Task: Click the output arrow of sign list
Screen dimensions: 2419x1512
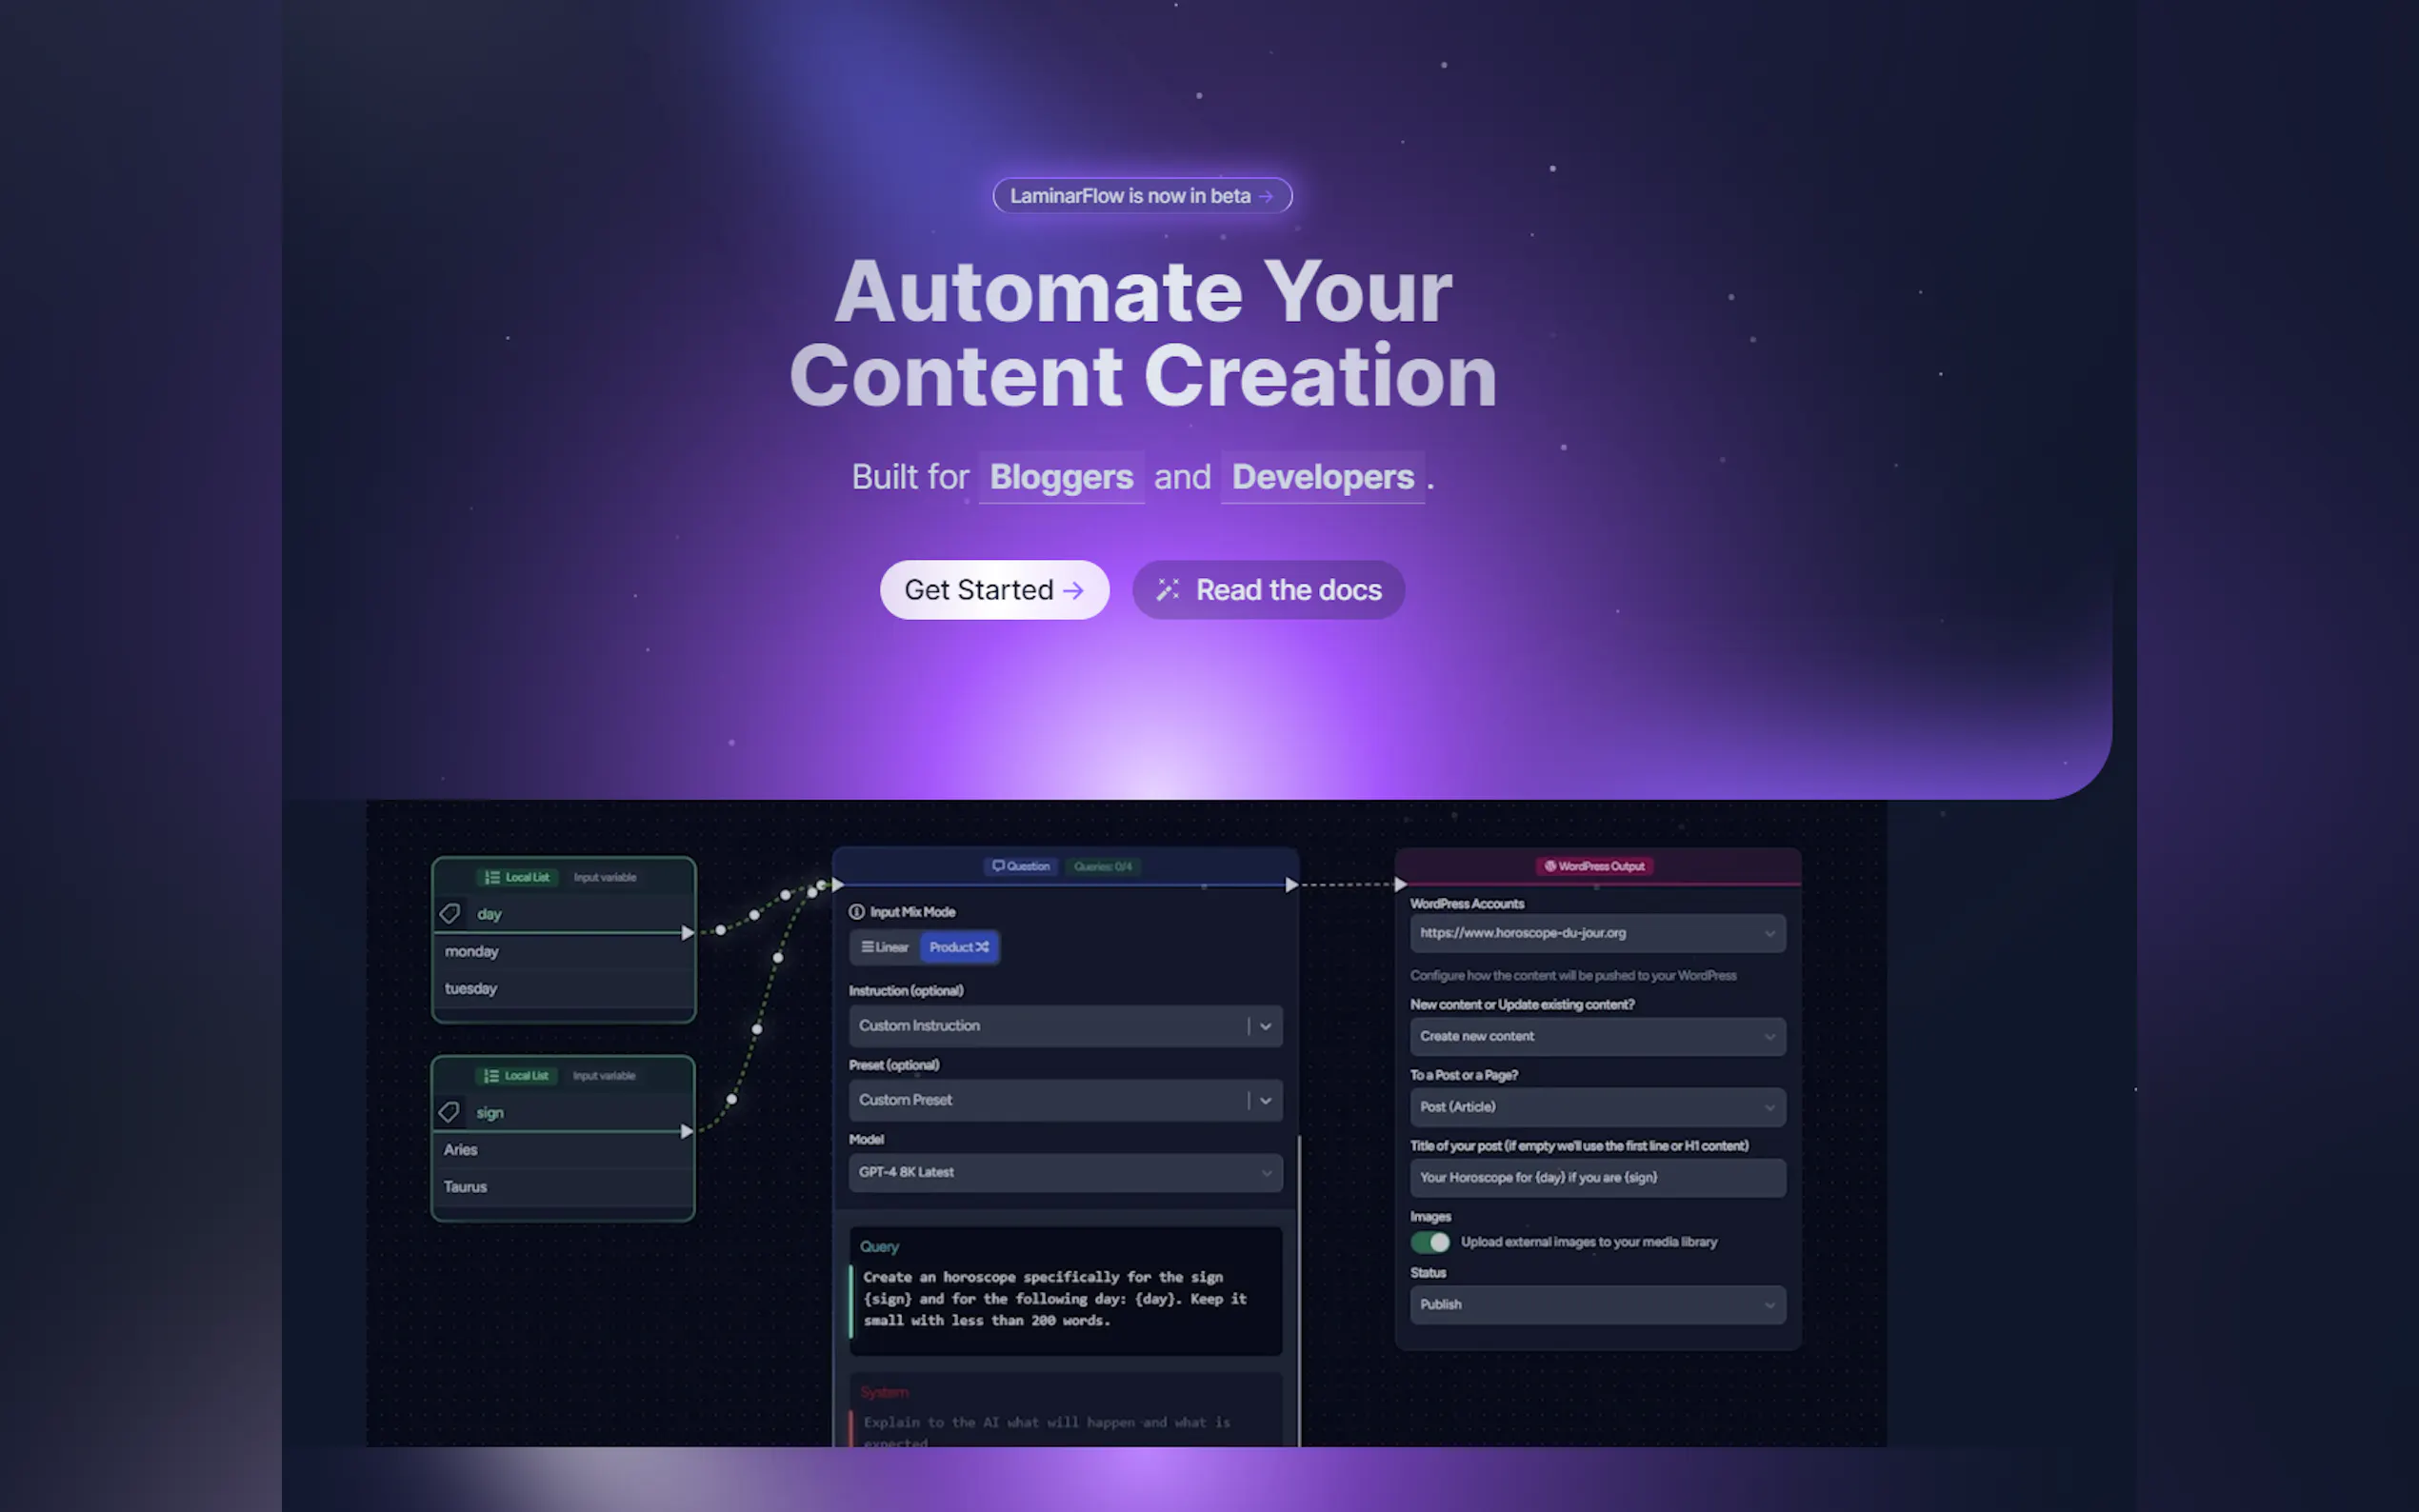Action: point(687,1131)
